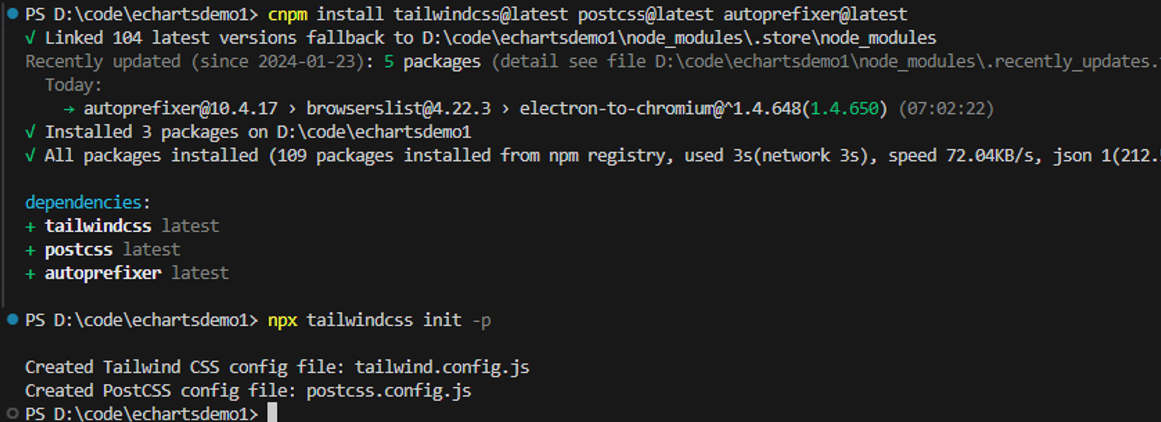Click the "dependencies:" heading text

(x=88, y=202)
